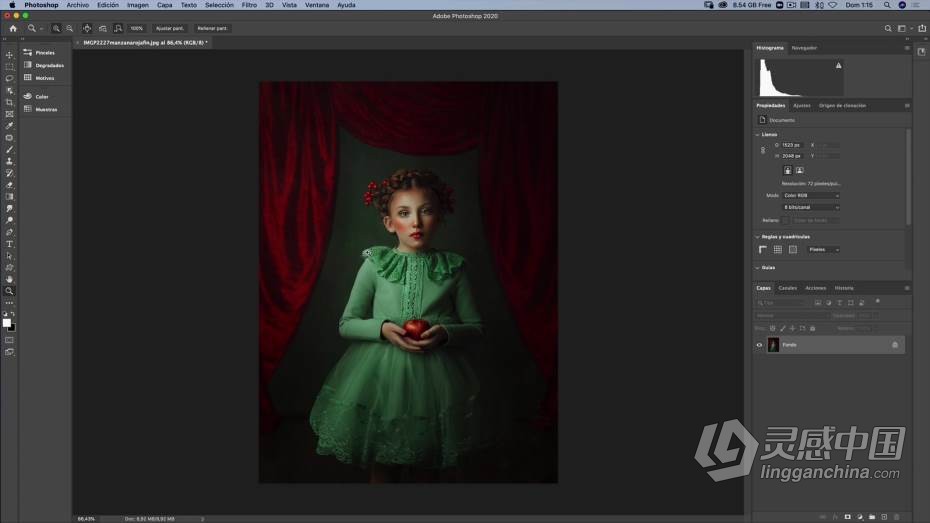Select the Pen tool
930x523 pixels.
point(9,232)
